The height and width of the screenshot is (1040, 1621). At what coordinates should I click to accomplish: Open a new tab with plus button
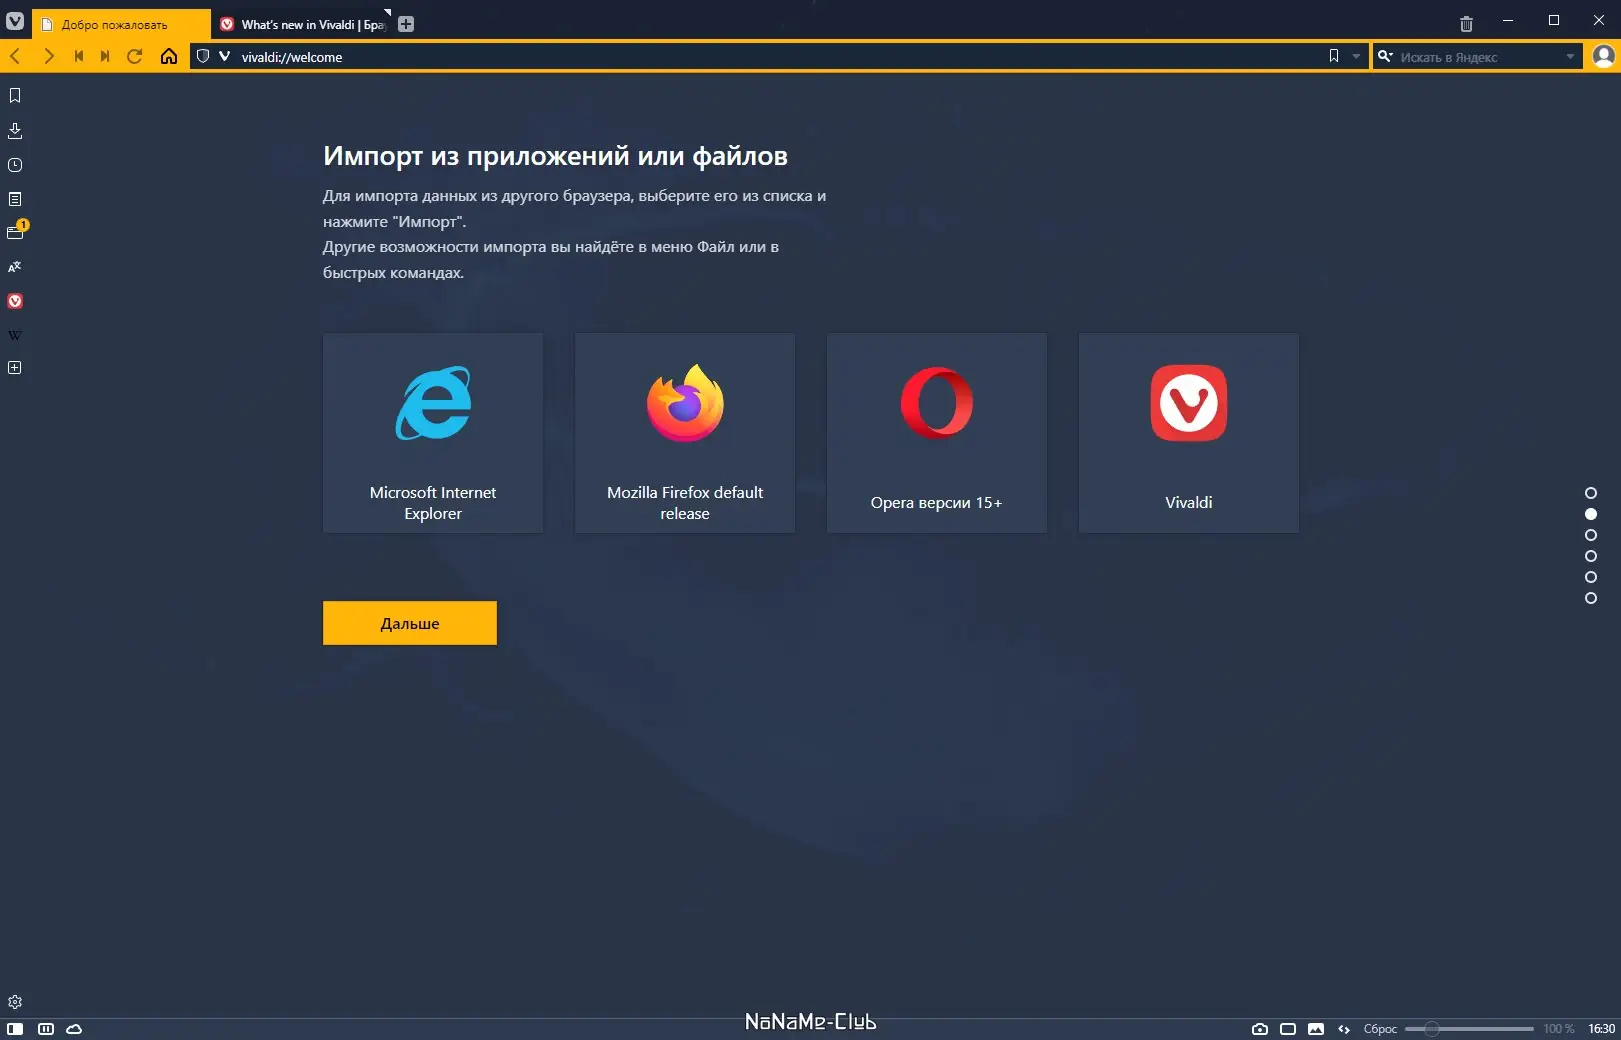click(x=406, y=24)
